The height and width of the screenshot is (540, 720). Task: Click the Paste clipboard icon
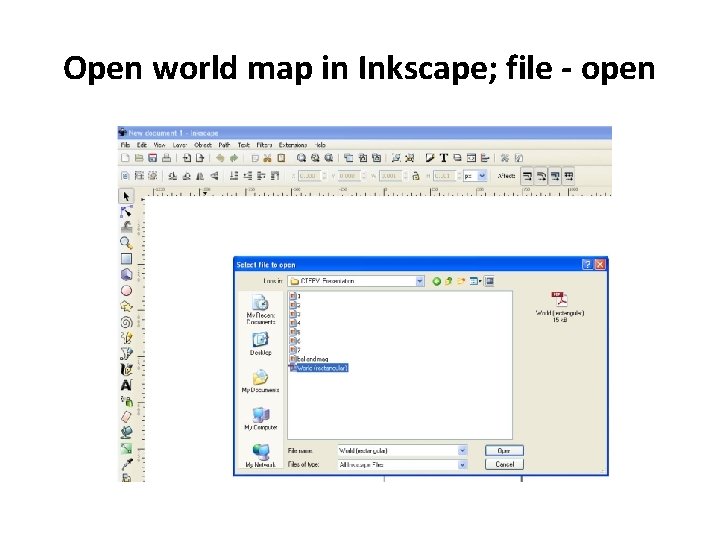click(281, 158)
